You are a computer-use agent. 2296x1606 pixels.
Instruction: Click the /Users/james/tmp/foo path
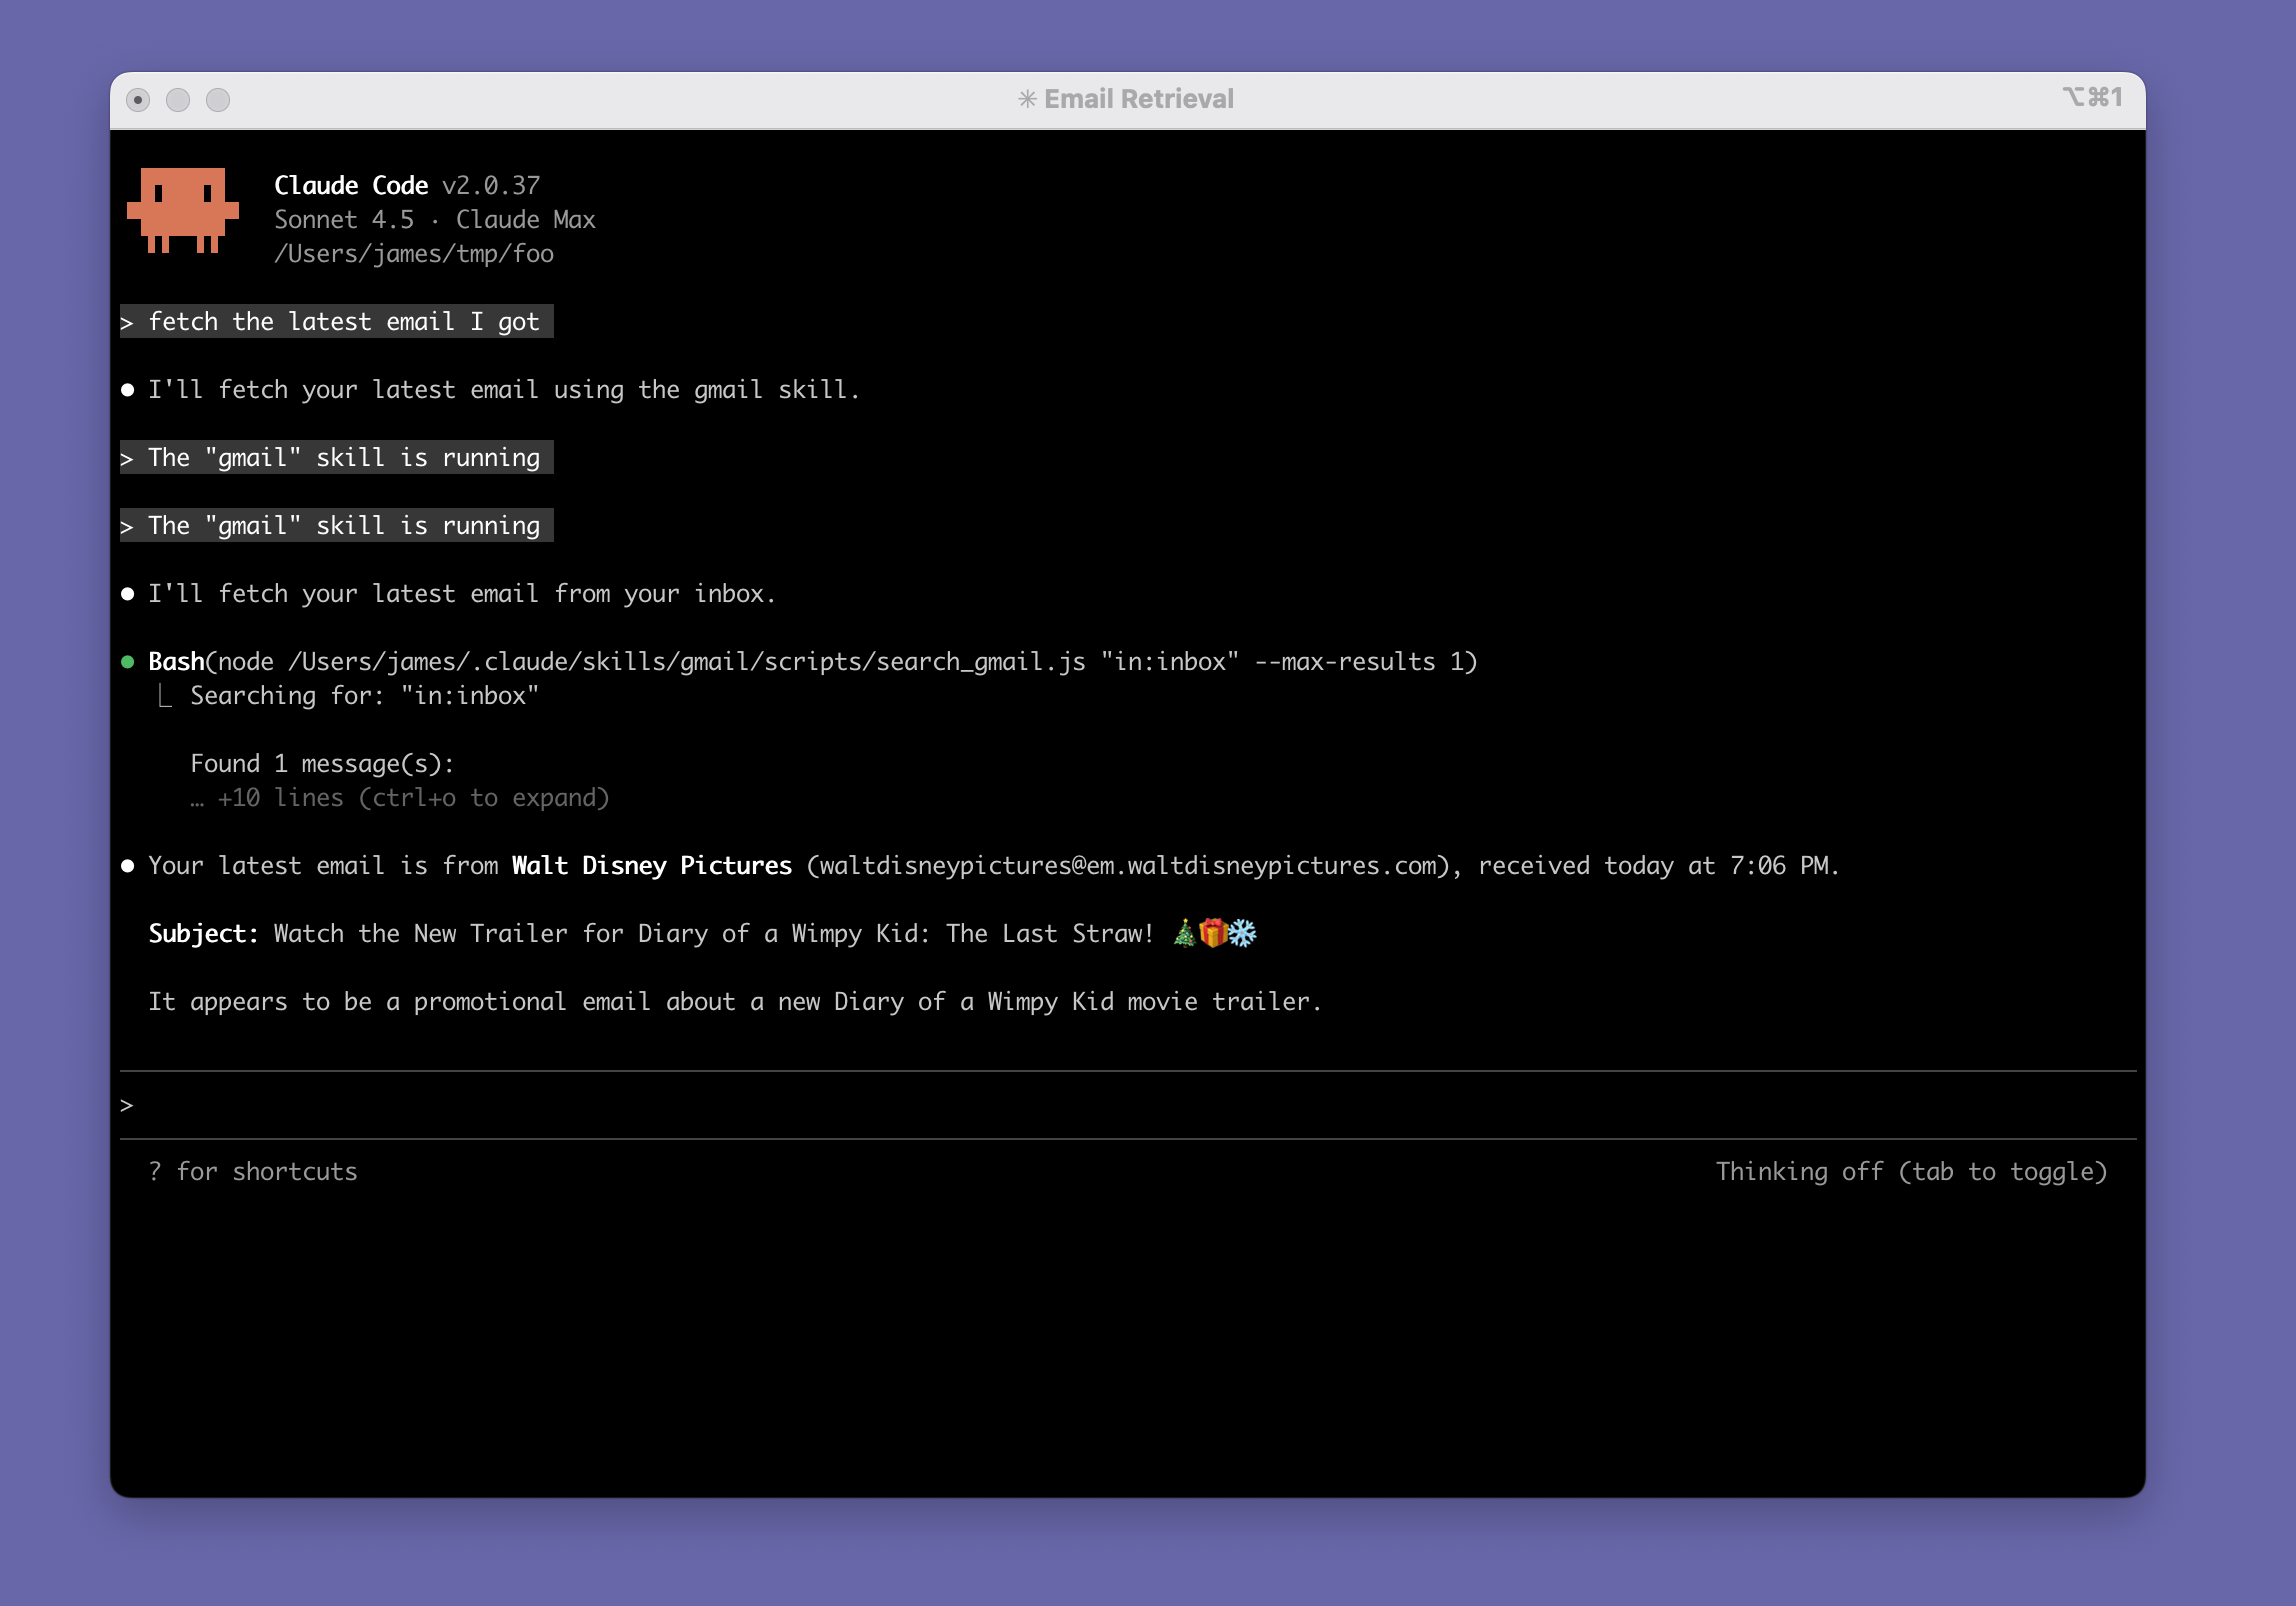point(414,254)
